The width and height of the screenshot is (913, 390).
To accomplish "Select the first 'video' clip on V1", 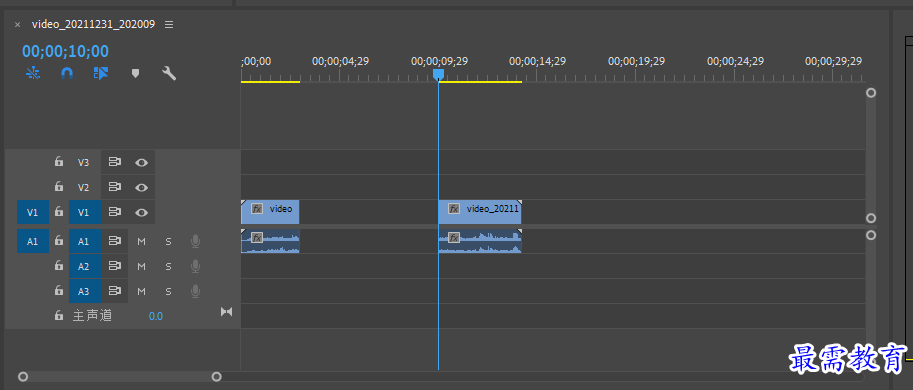I will [x=270, y=212].
